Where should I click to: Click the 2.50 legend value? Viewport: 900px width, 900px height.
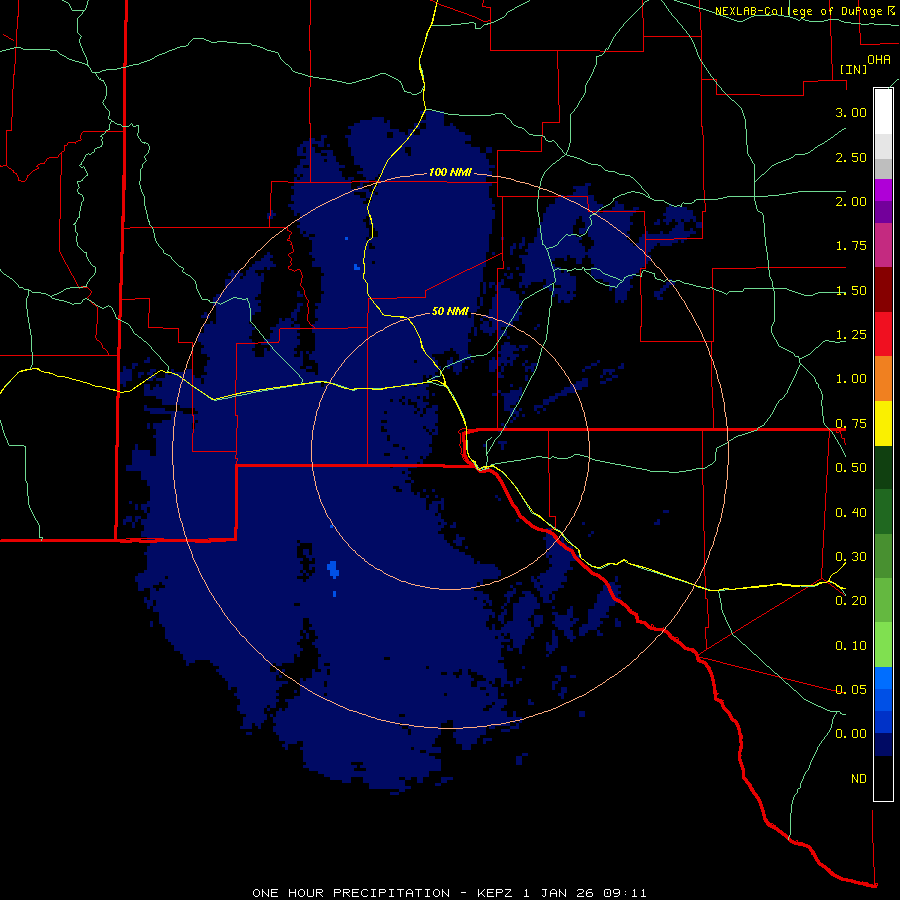(851, 157)
